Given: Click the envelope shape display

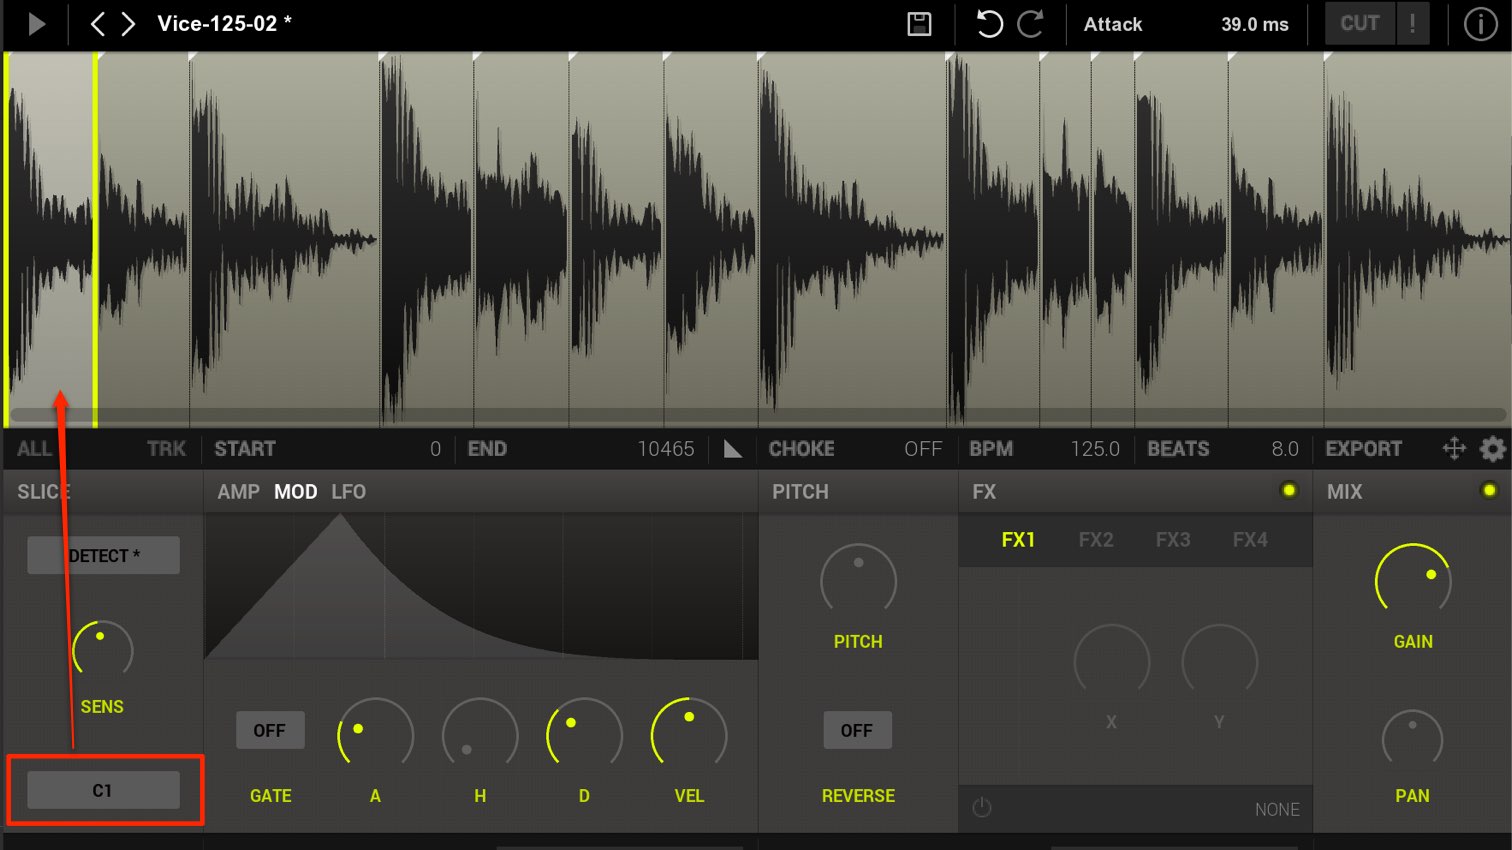Looking at the screenshot, I should point(481,587).
